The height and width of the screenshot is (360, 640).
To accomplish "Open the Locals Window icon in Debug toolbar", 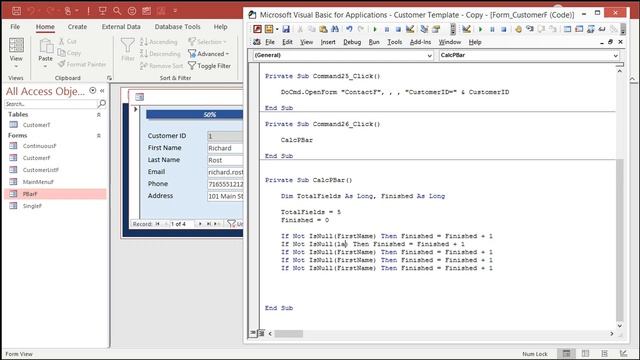I will click(567, 29).
